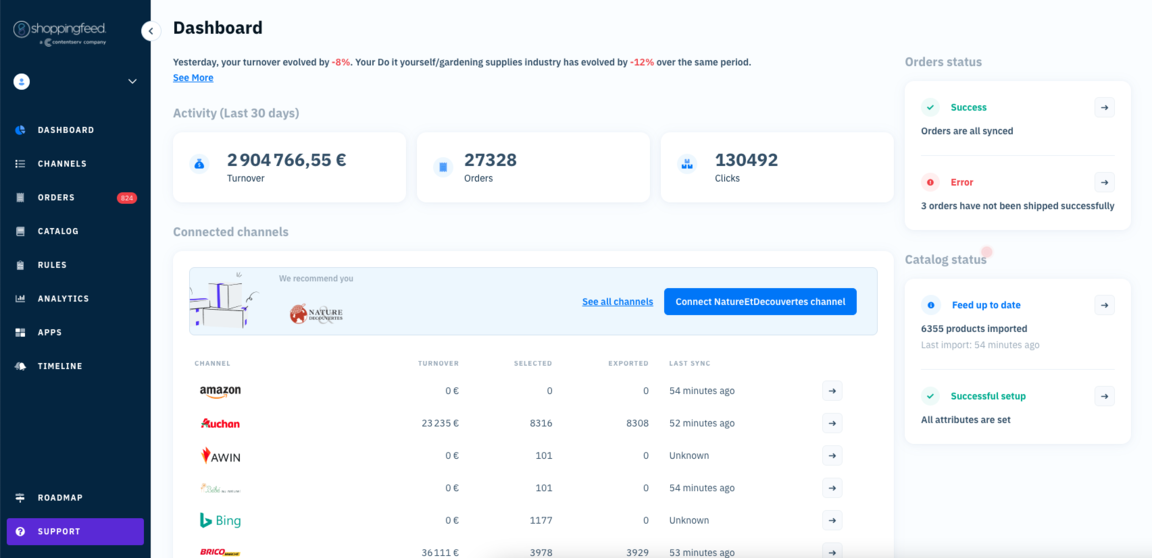Click the Channels list icon

tap(21, 164)
